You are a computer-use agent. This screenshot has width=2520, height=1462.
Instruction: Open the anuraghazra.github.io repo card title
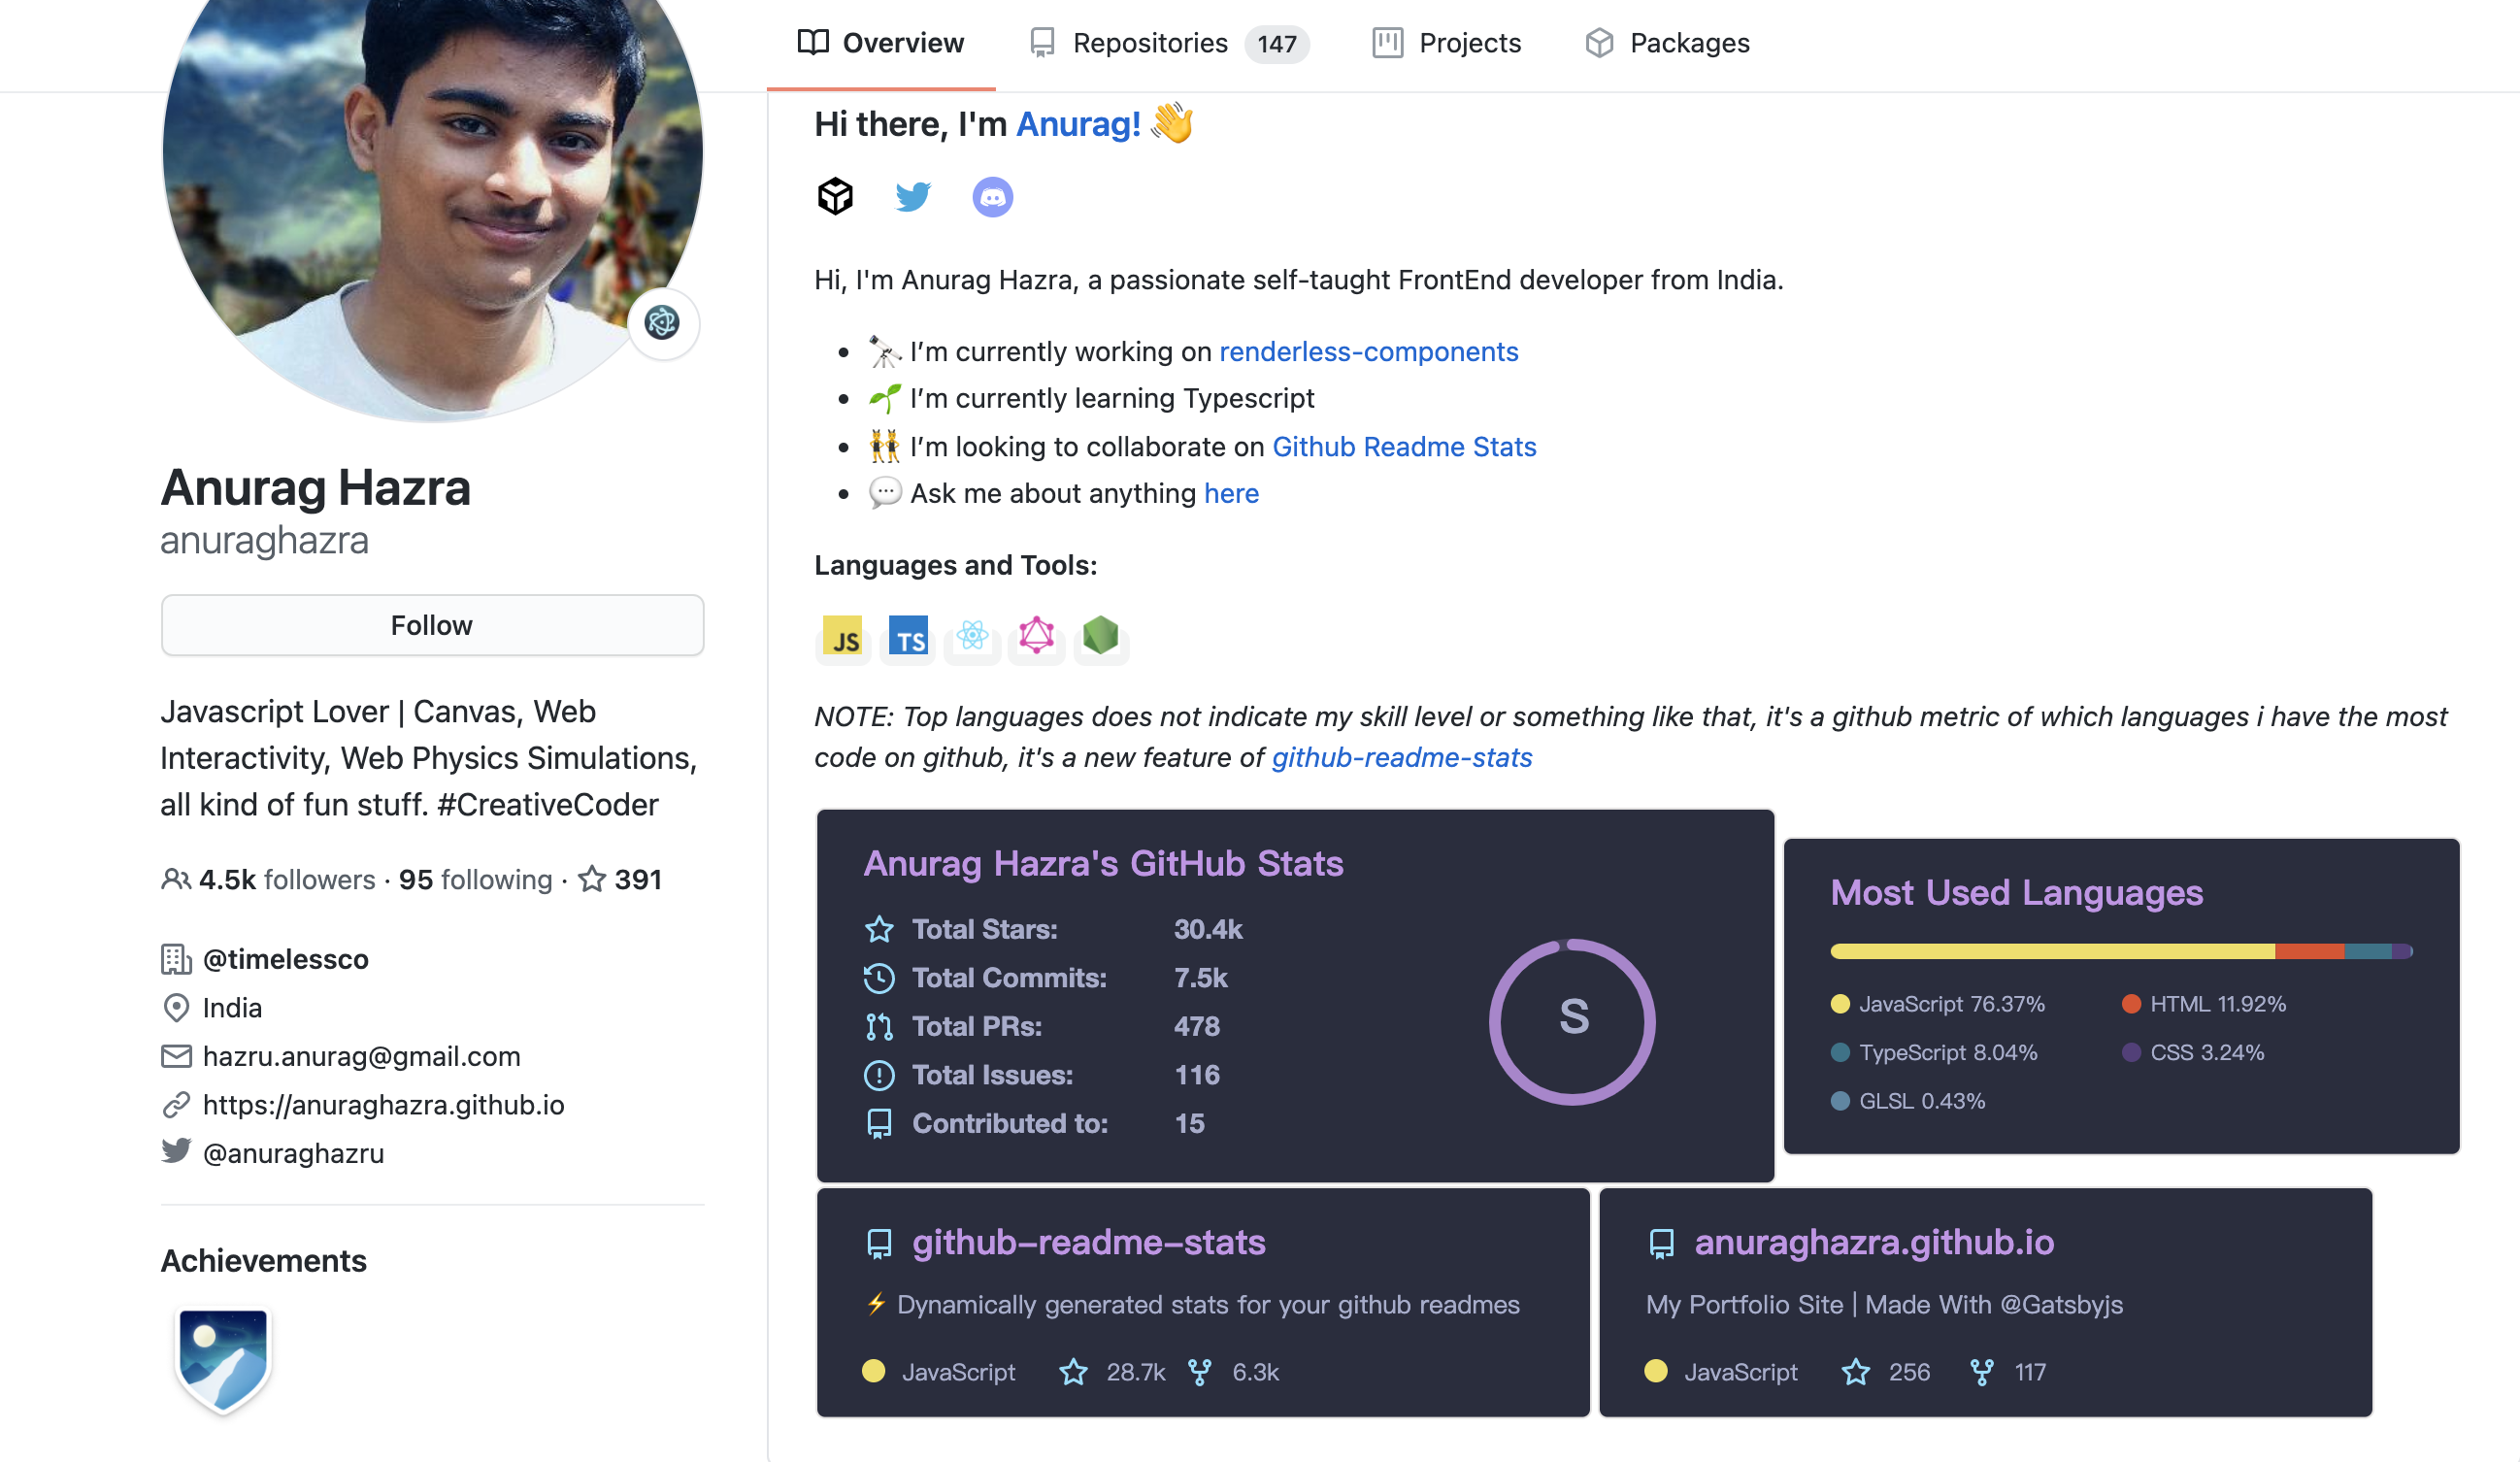[x=1874, y=1243]
